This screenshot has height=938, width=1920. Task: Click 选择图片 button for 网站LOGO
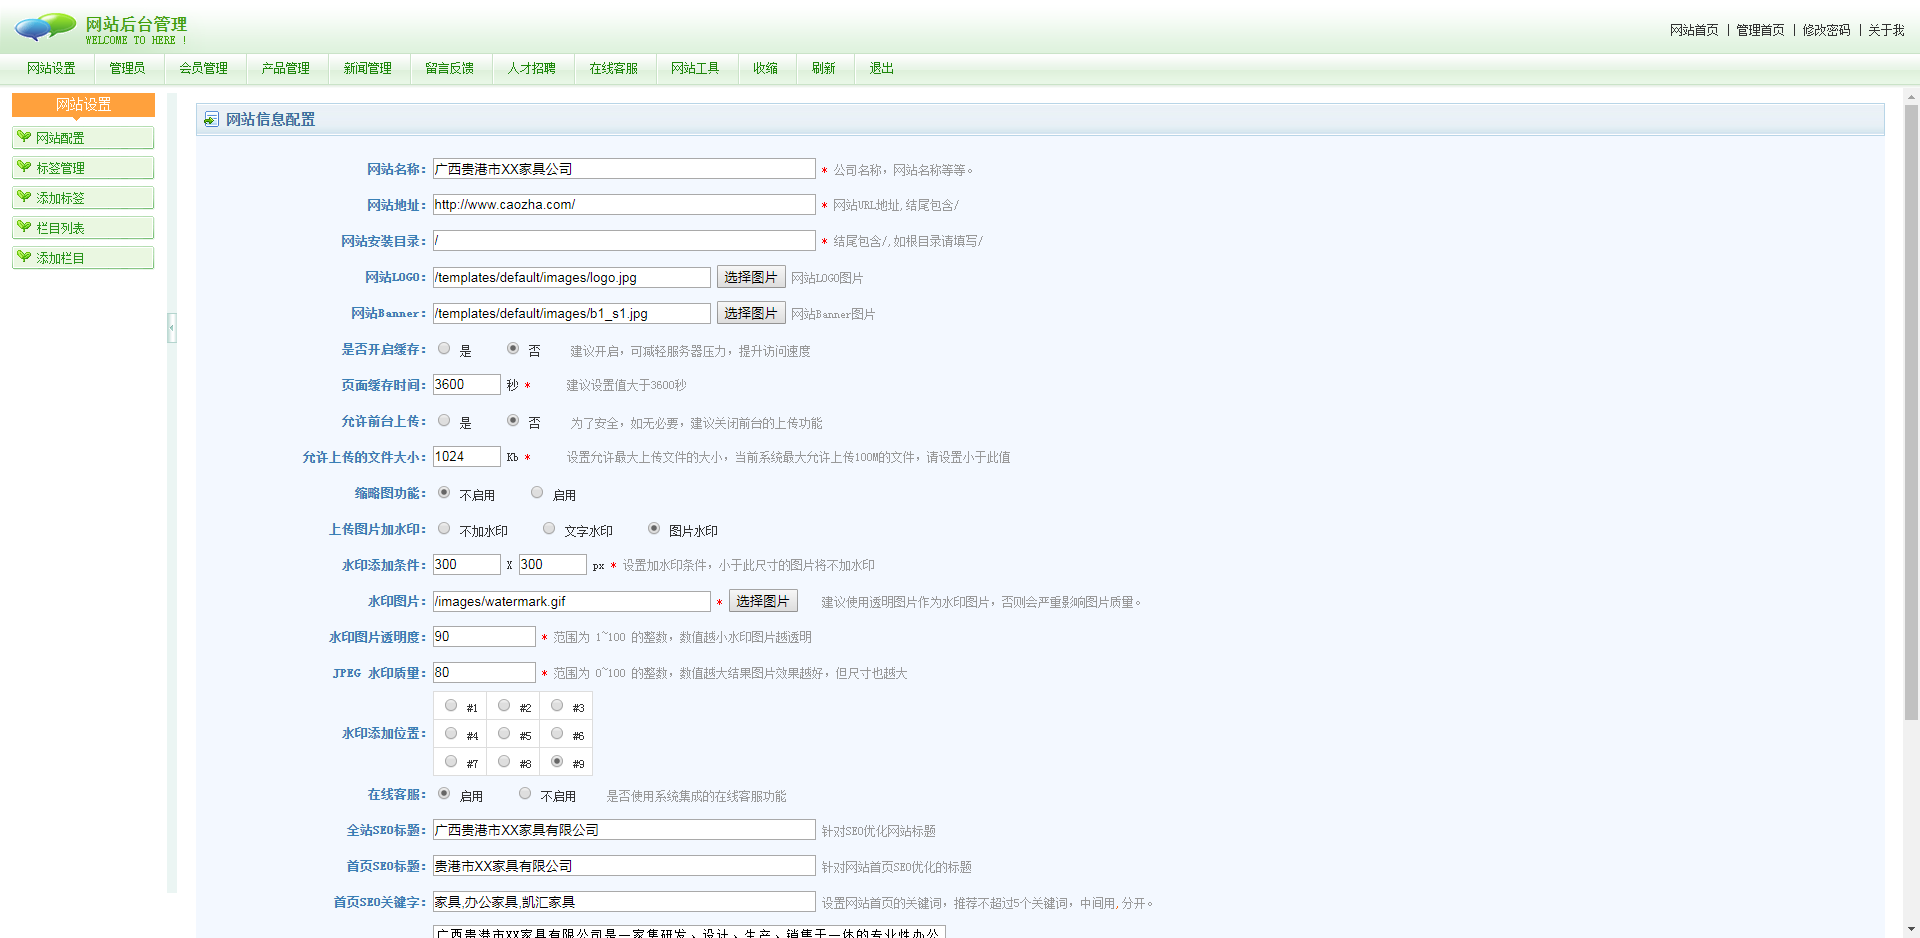(751, 277)
